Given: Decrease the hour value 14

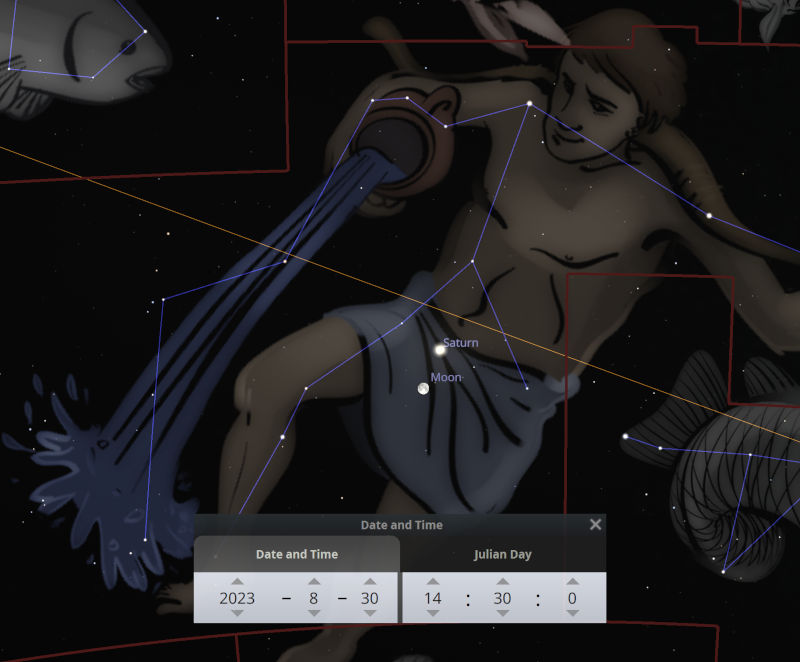Looking at the screenshot, I should [433, 614].
